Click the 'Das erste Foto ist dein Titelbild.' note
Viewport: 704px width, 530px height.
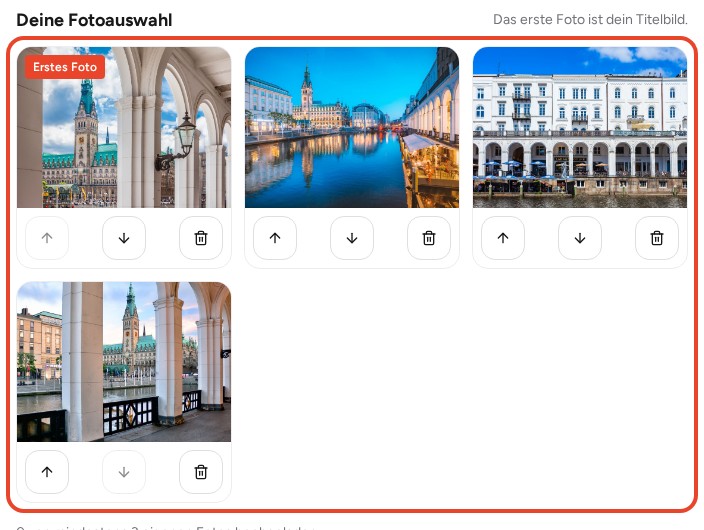pos(590,19)
